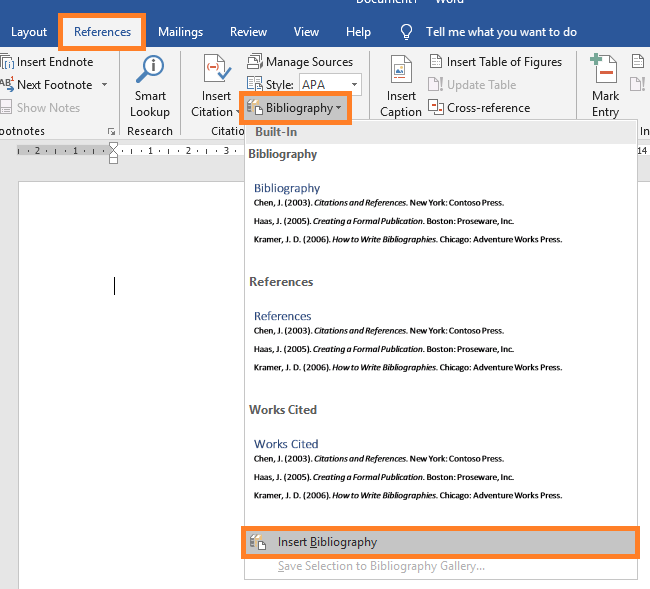This screenshot has height=589, width=650.
Task: Click Save Selection to Bibliography Gallery
Action: click(x=381, y=566)
